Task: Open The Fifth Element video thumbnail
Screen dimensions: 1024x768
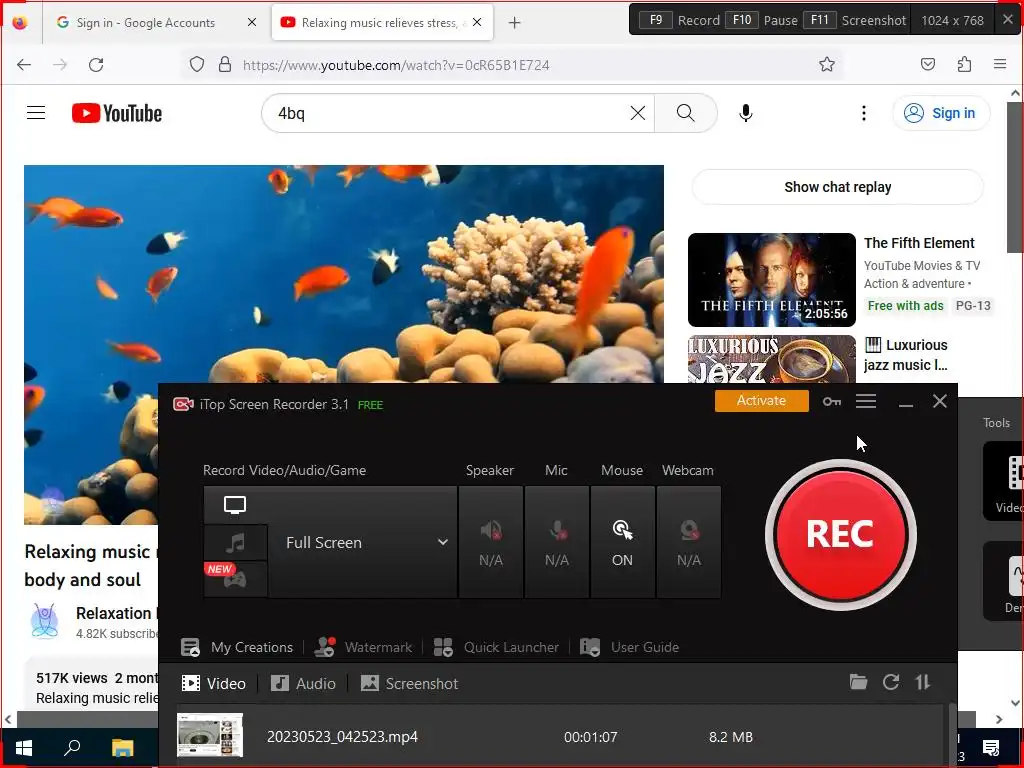Action: click(771, 280)
